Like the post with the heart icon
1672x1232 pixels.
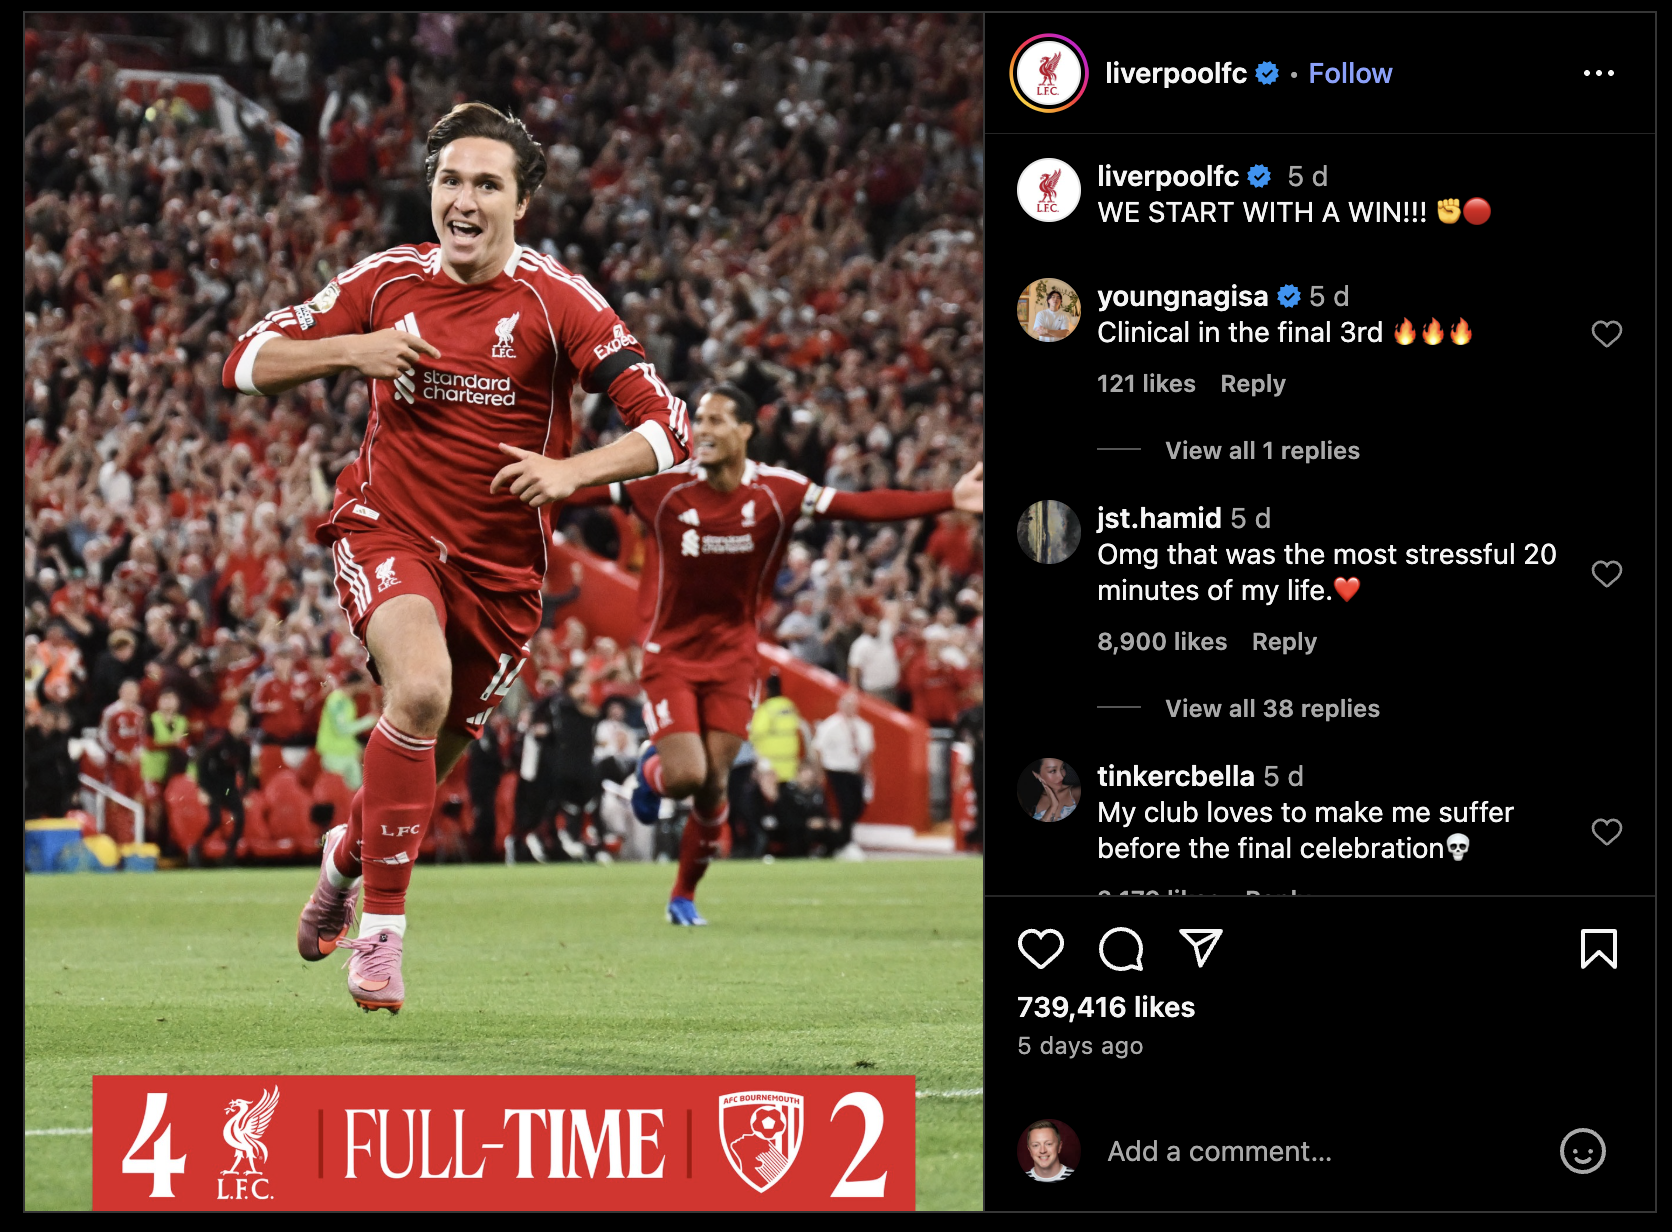[1040, 949]
